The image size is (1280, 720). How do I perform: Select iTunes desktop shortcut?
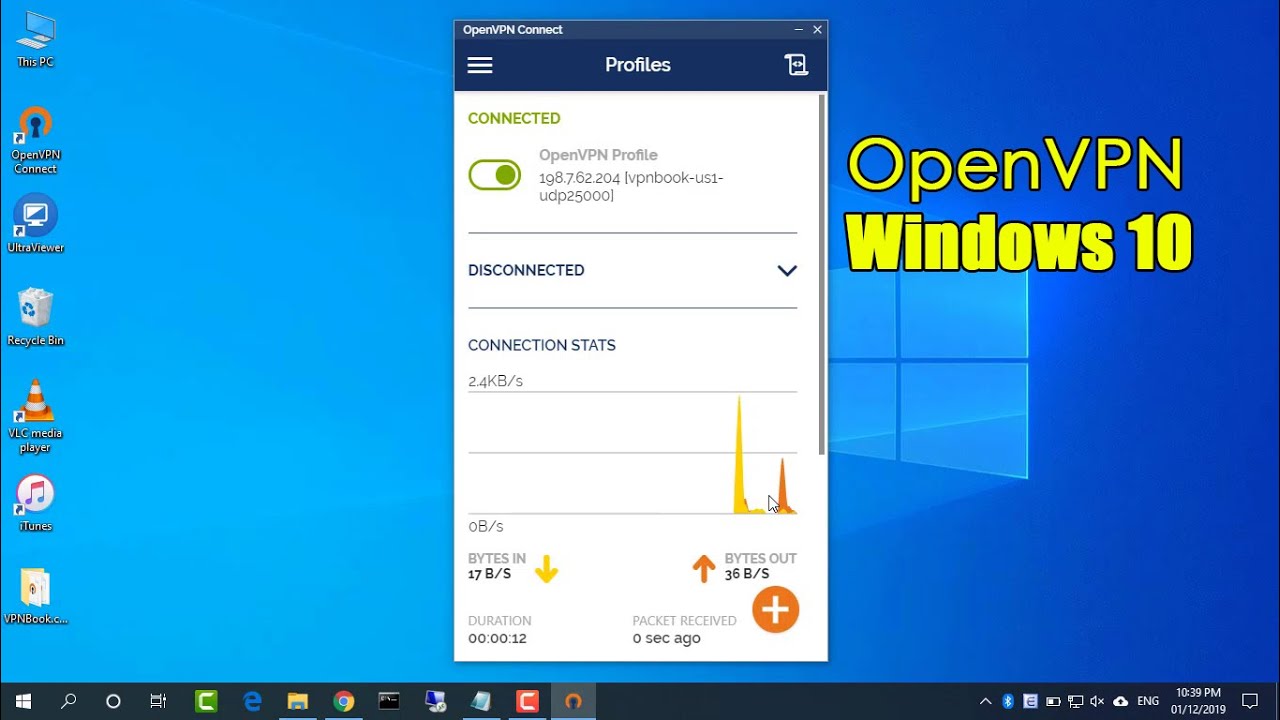(x=35, y=503)
